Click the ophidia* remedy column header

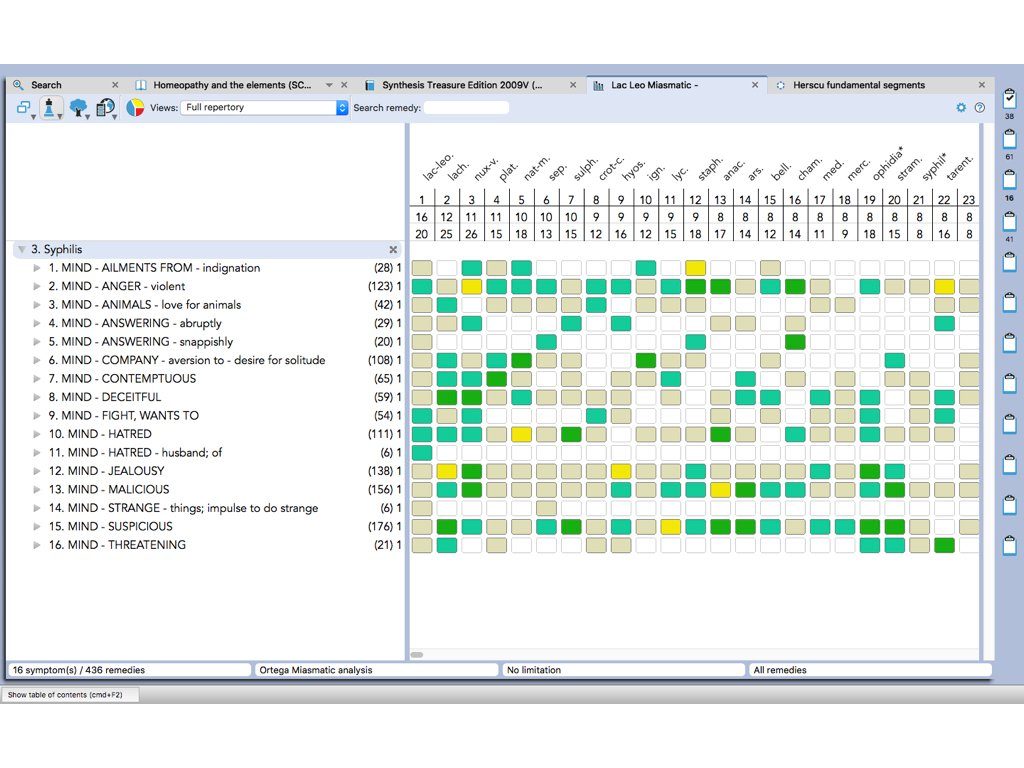coord(888,163)
